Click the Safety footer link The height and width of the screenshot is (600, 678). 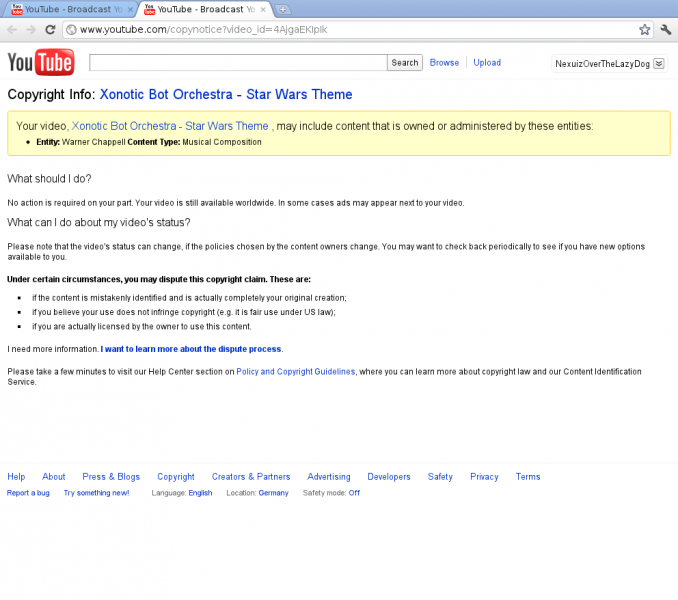click(x=440, y=476)
